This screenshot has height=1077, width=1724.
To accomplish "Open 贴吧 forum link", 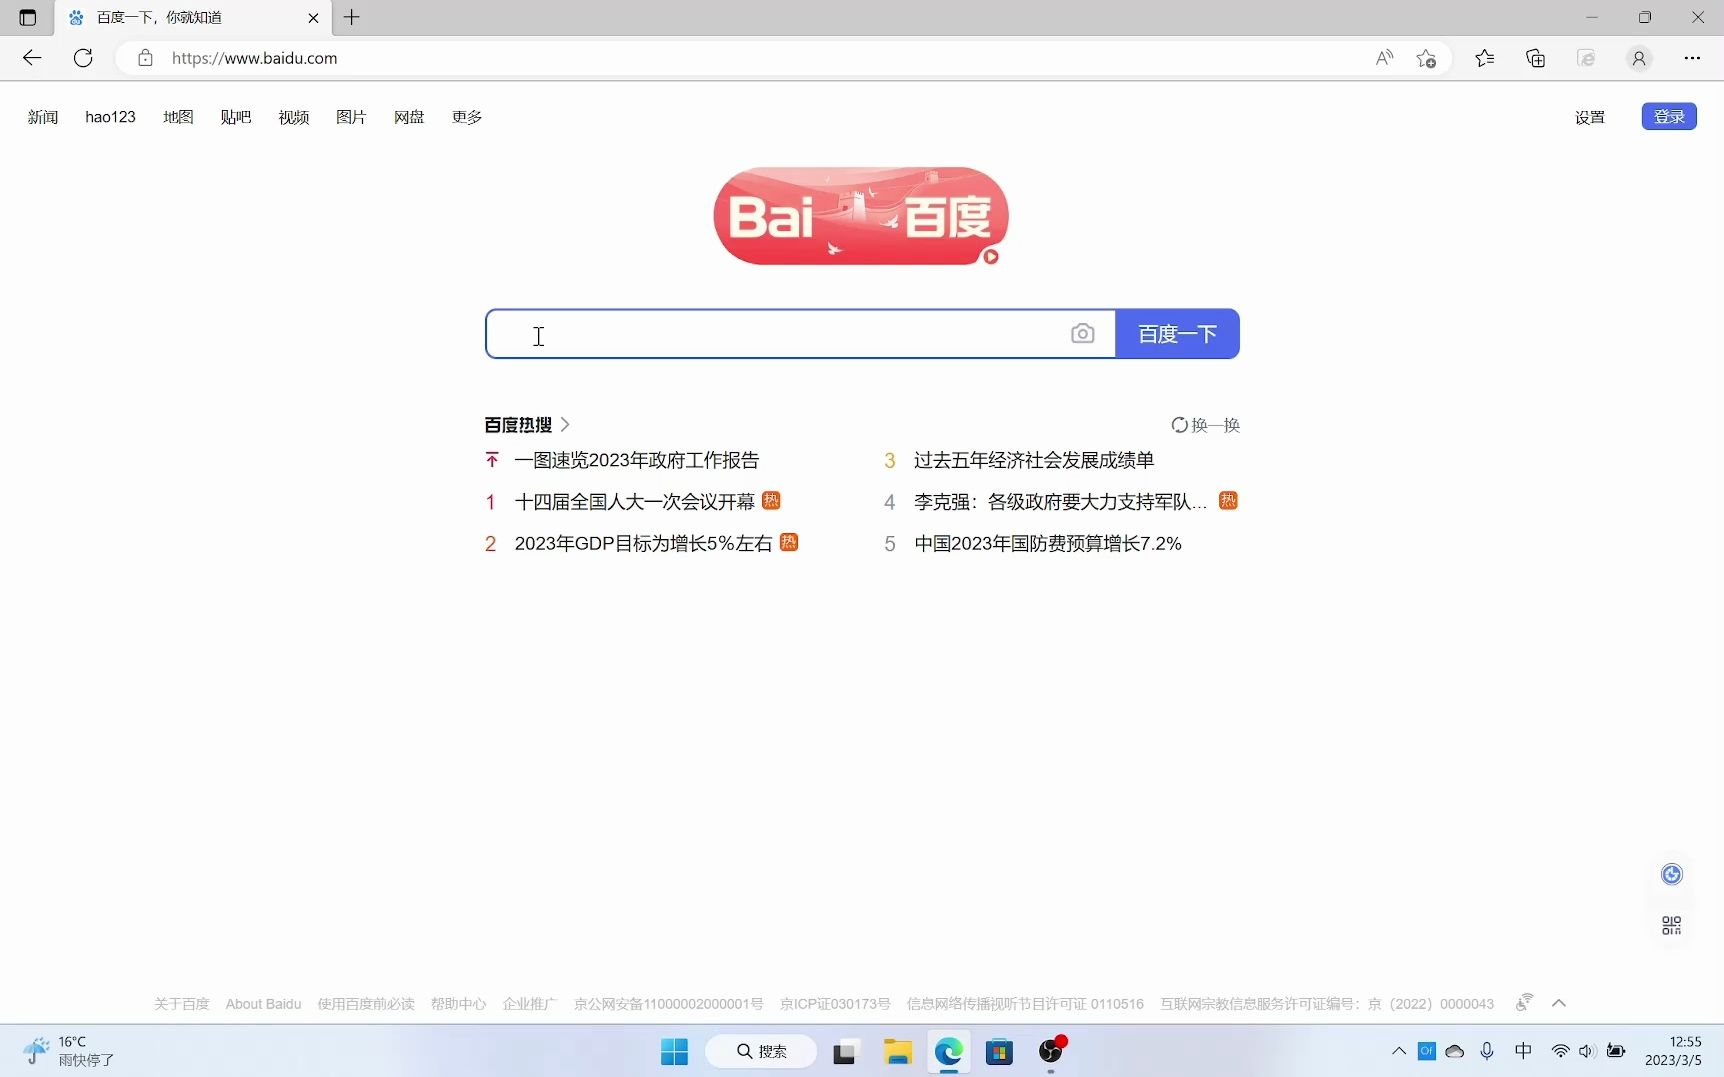I will click(236, 117).
